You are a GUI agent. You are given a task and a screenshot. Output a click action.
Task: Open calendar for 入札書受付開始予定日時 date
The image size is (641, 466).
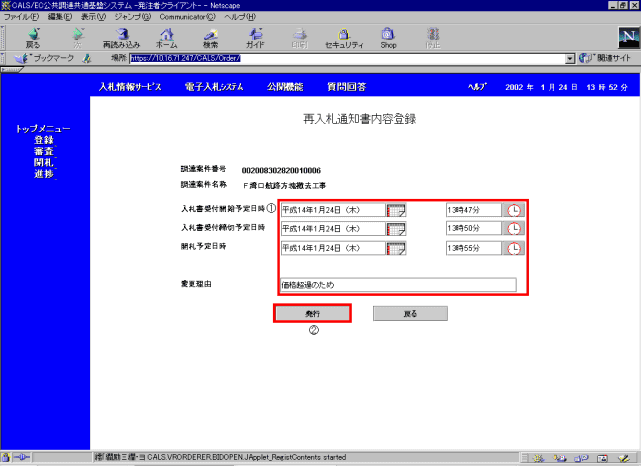(396, 210)
